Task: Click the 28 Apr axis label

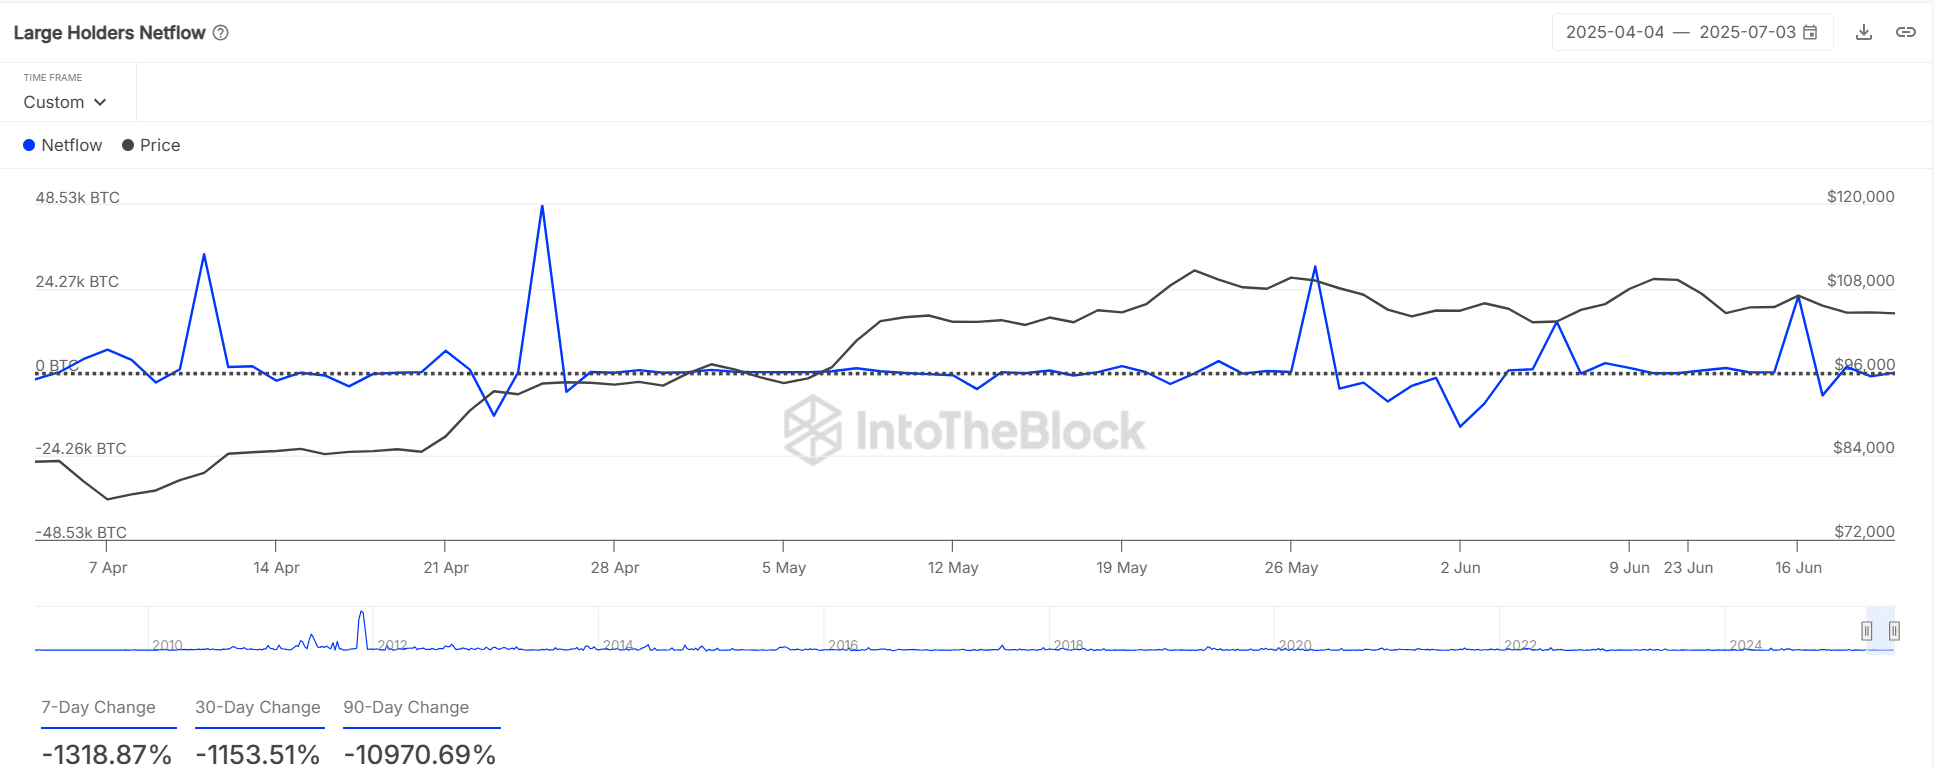Action: tap(614, 567)
